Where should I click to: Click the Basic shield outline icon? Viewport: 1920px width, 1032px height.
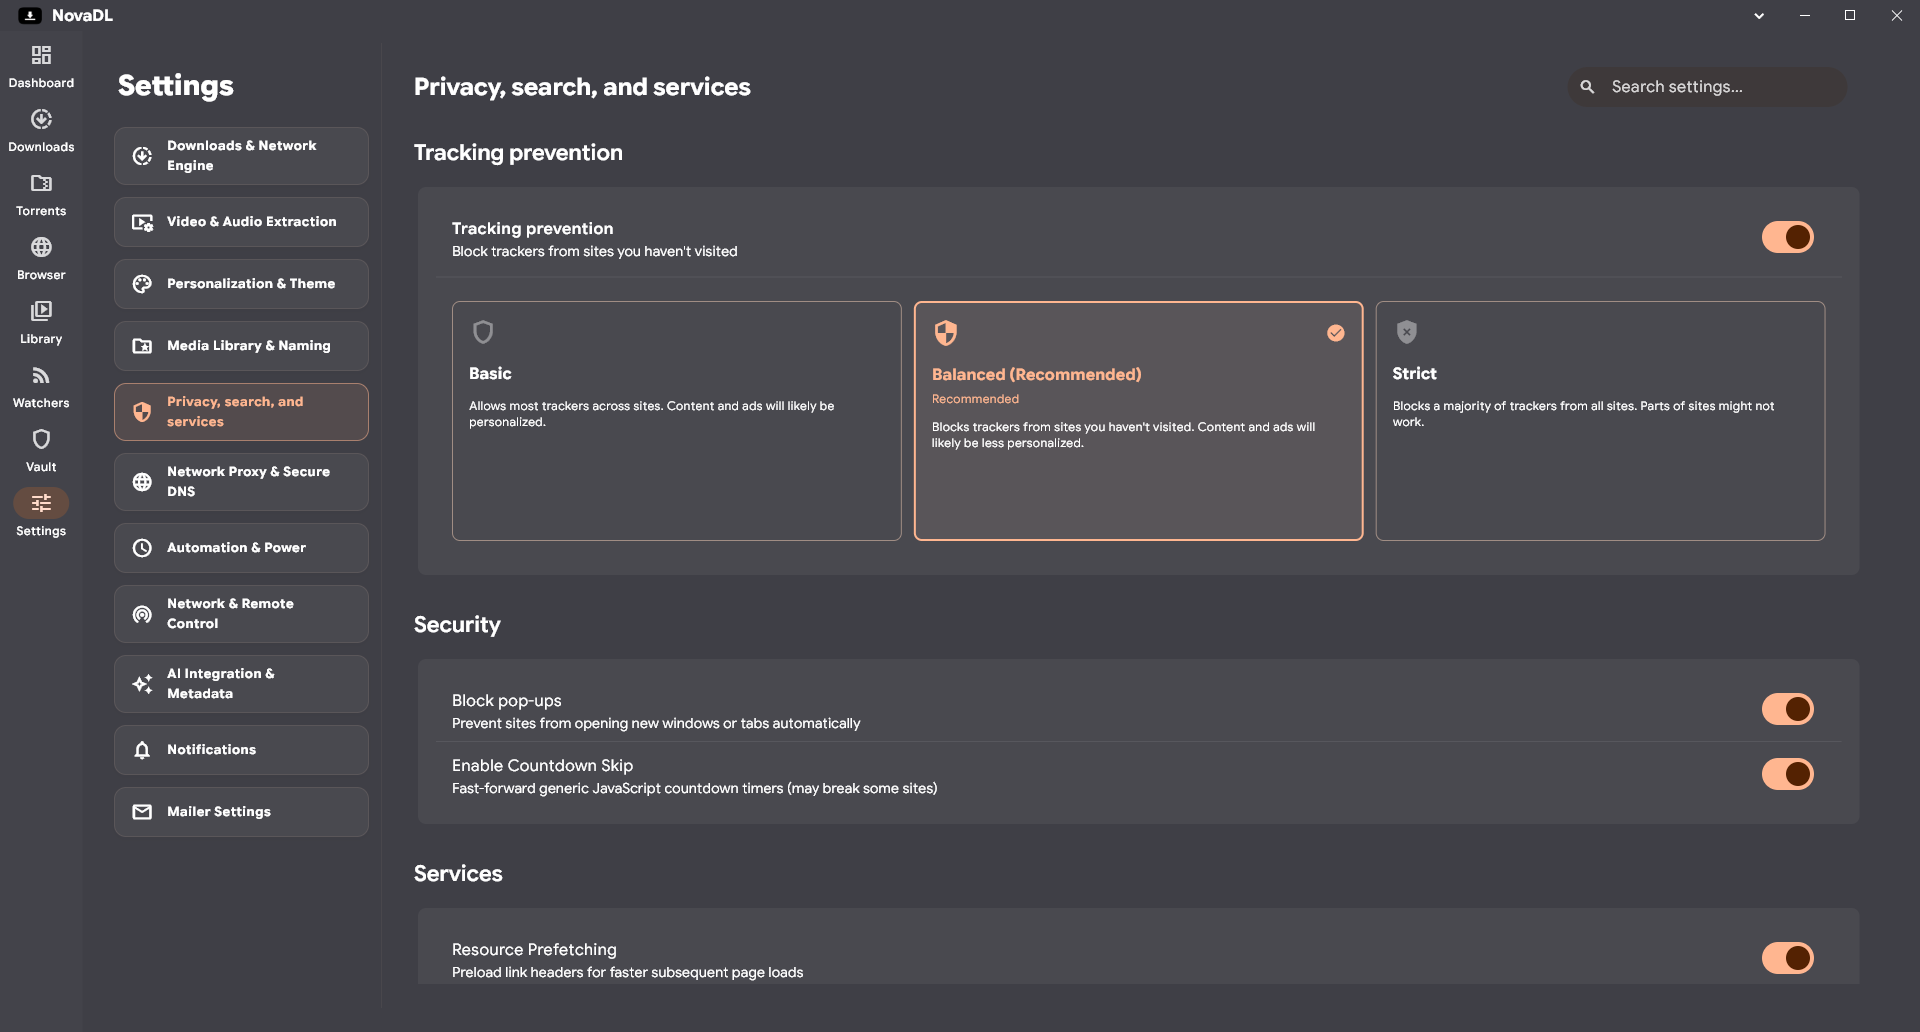483,332
